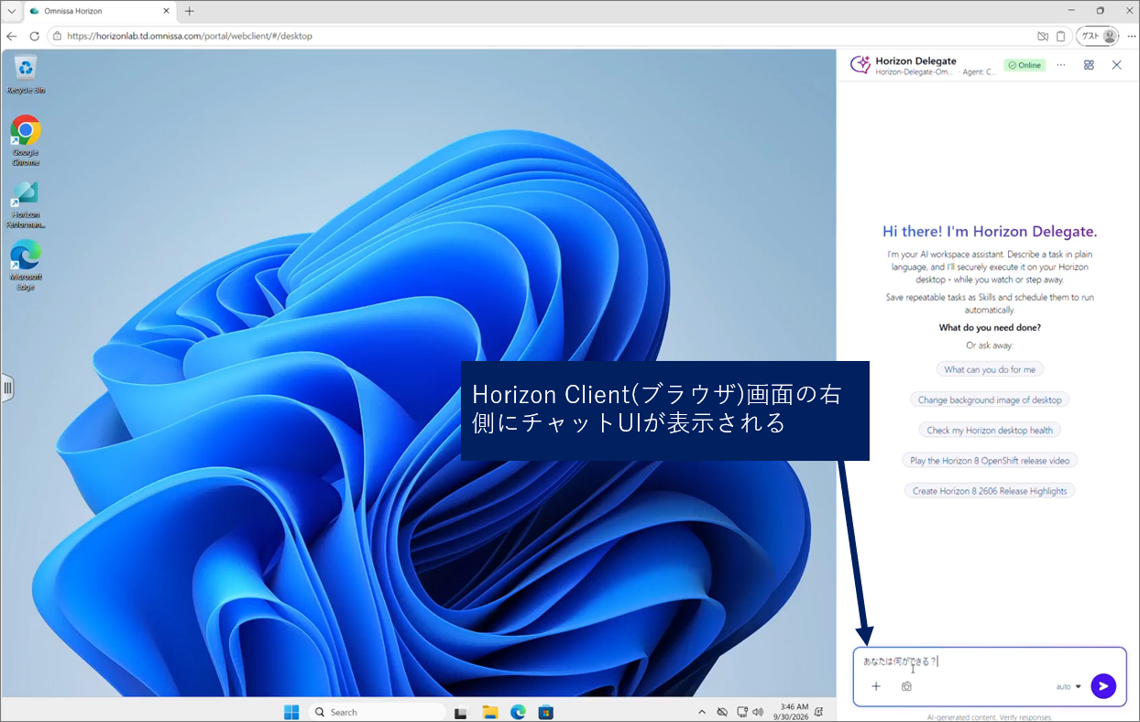
Task: Open File Explorer from the taskbar
Action: [x=490, y=713]
